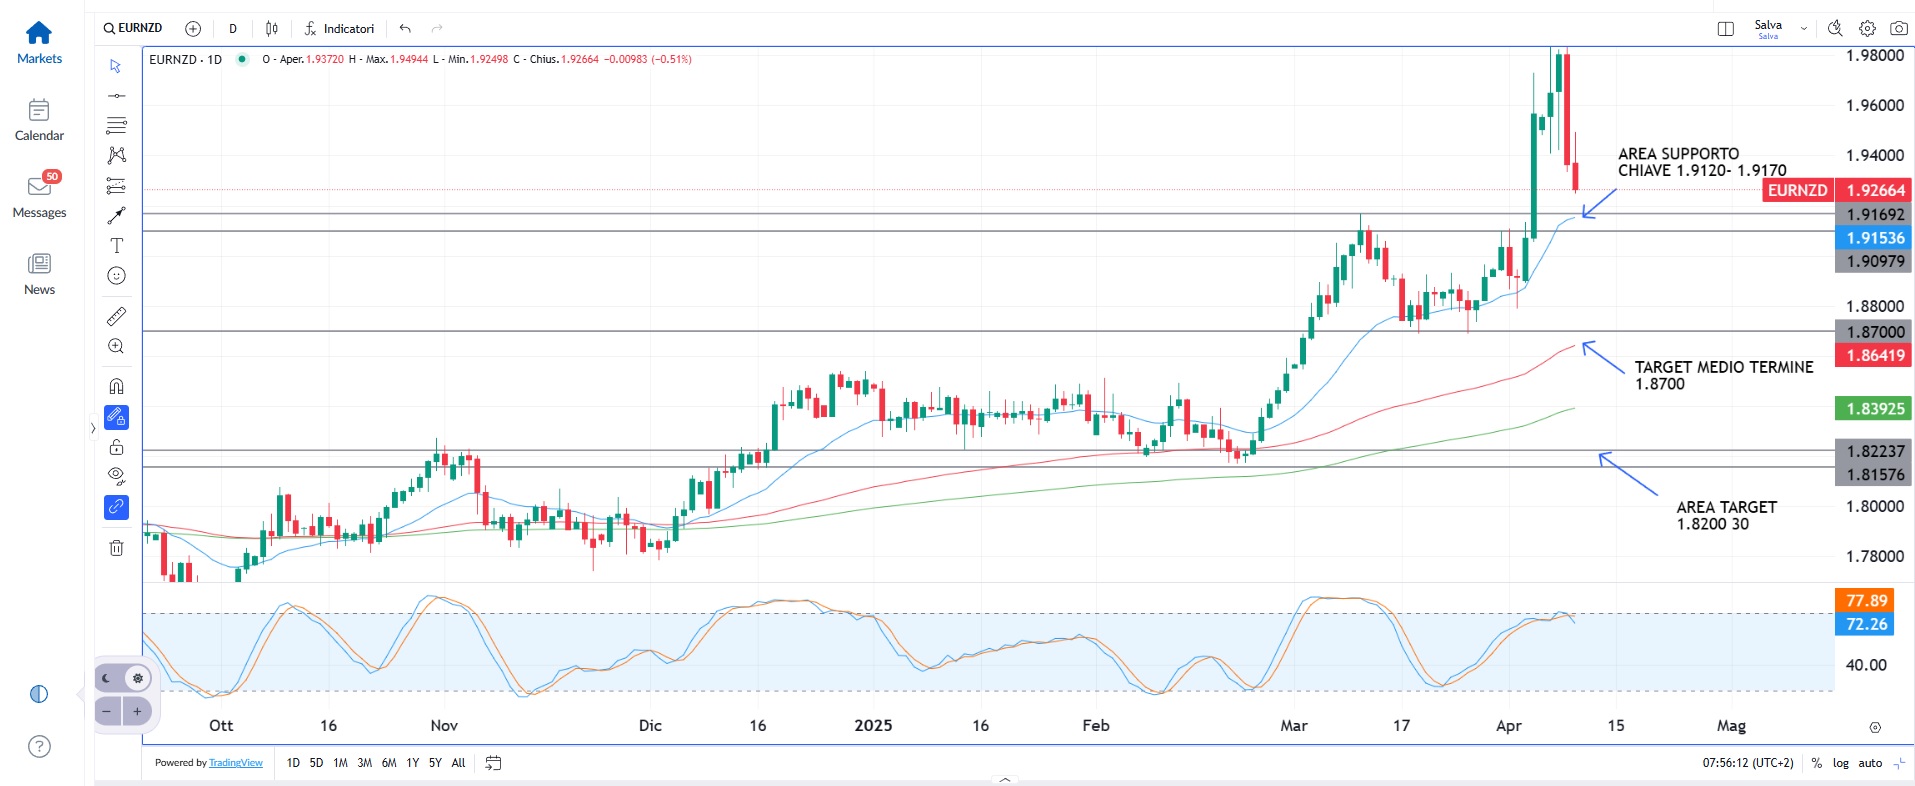Screen dimensions: 1915x786
Task: Choose the text annotation tool
Action: (116, 245)
